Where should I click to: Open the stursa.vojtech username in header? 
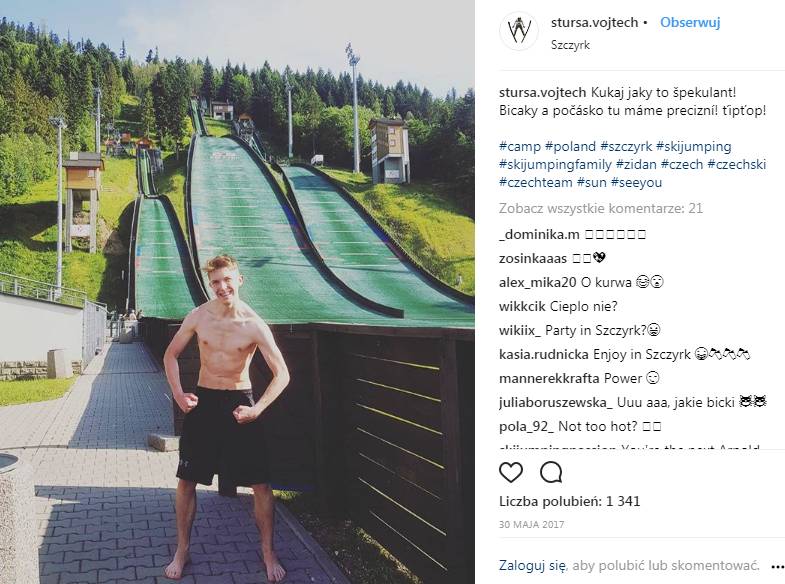pyautogui.click(x=594, y=23)
